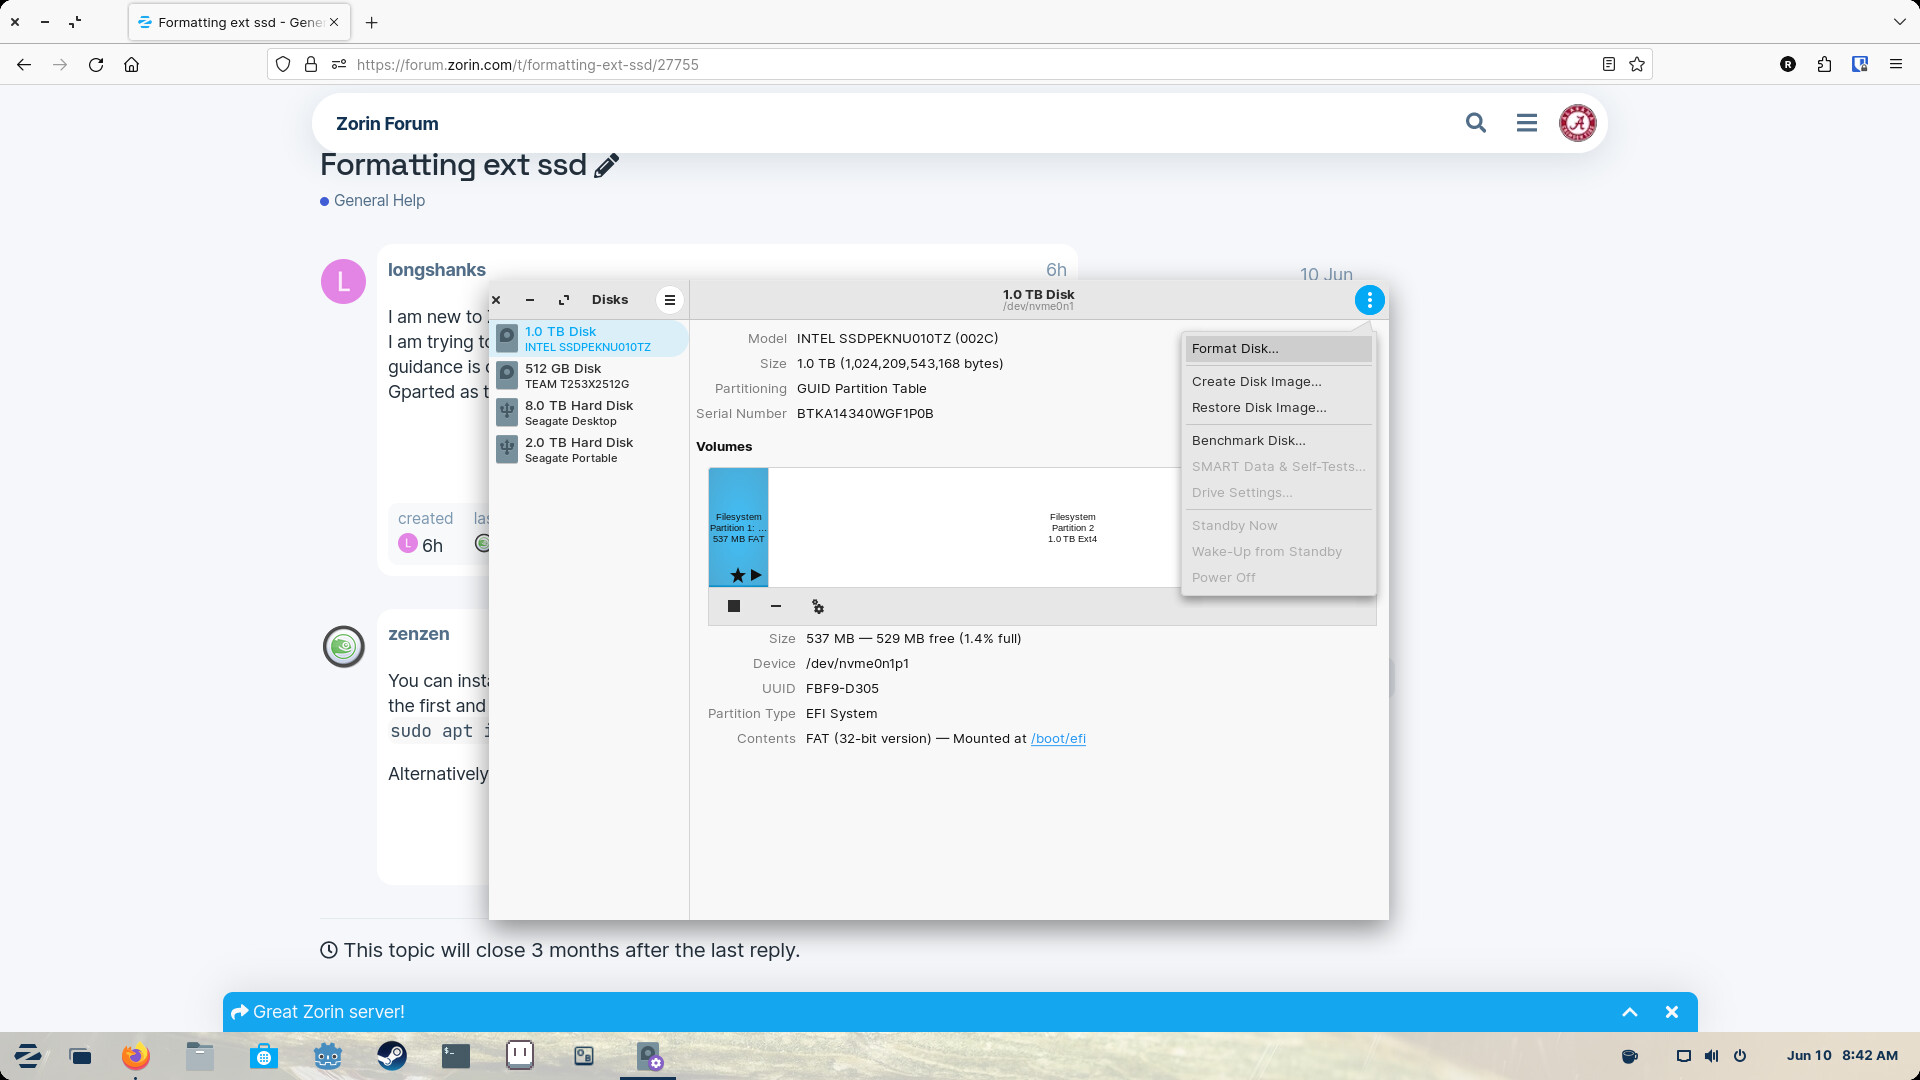Viewport: 1920px width, 1080px height.
Task: Expand the Great Zorin server chat panel
Action: (x=1630, y=1012)
